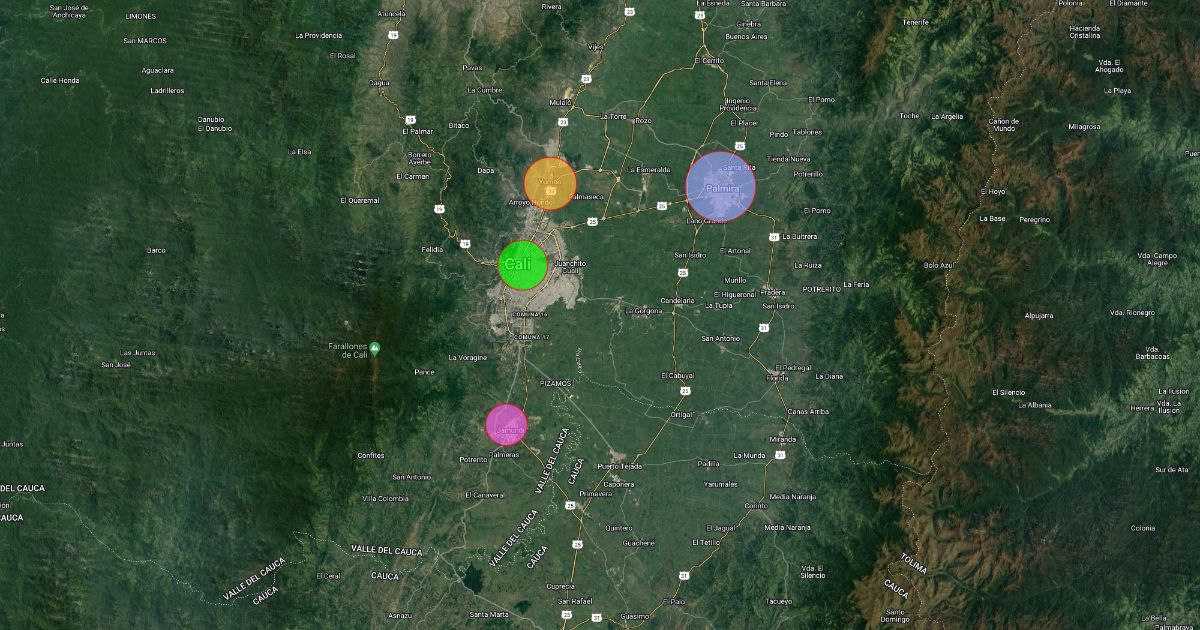Click the Guachené label

[638, 543]
